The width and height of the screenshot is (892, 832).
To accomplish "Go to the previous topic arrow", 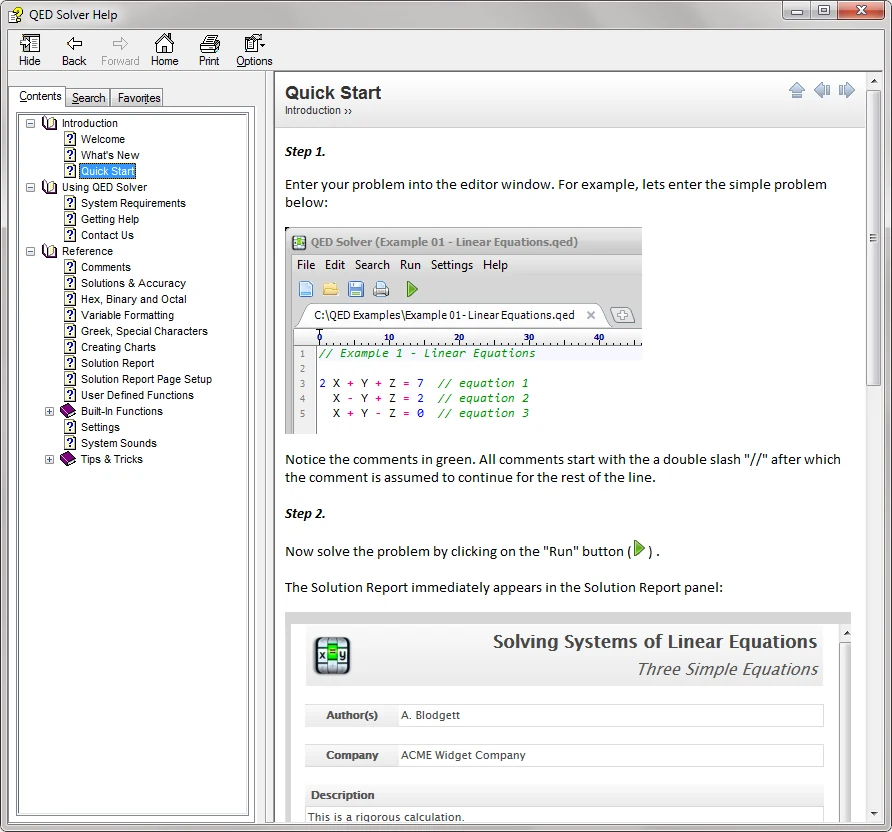I will click(x=822, y=90).
